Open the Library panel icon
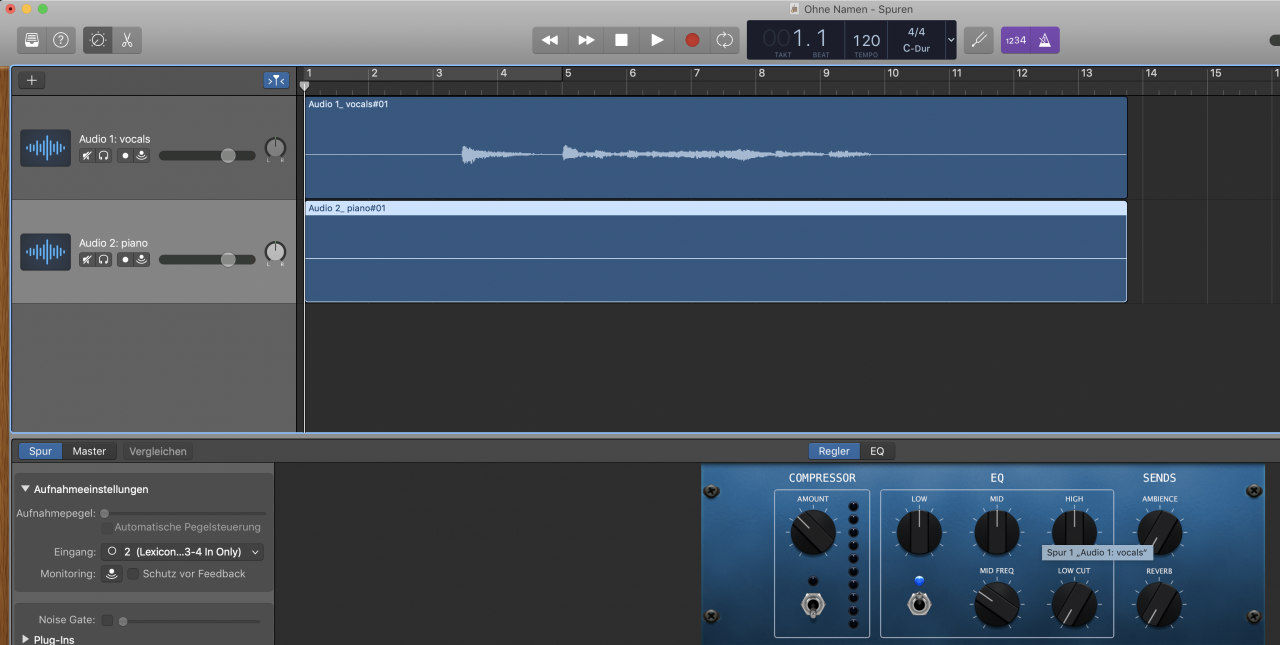 32,40
